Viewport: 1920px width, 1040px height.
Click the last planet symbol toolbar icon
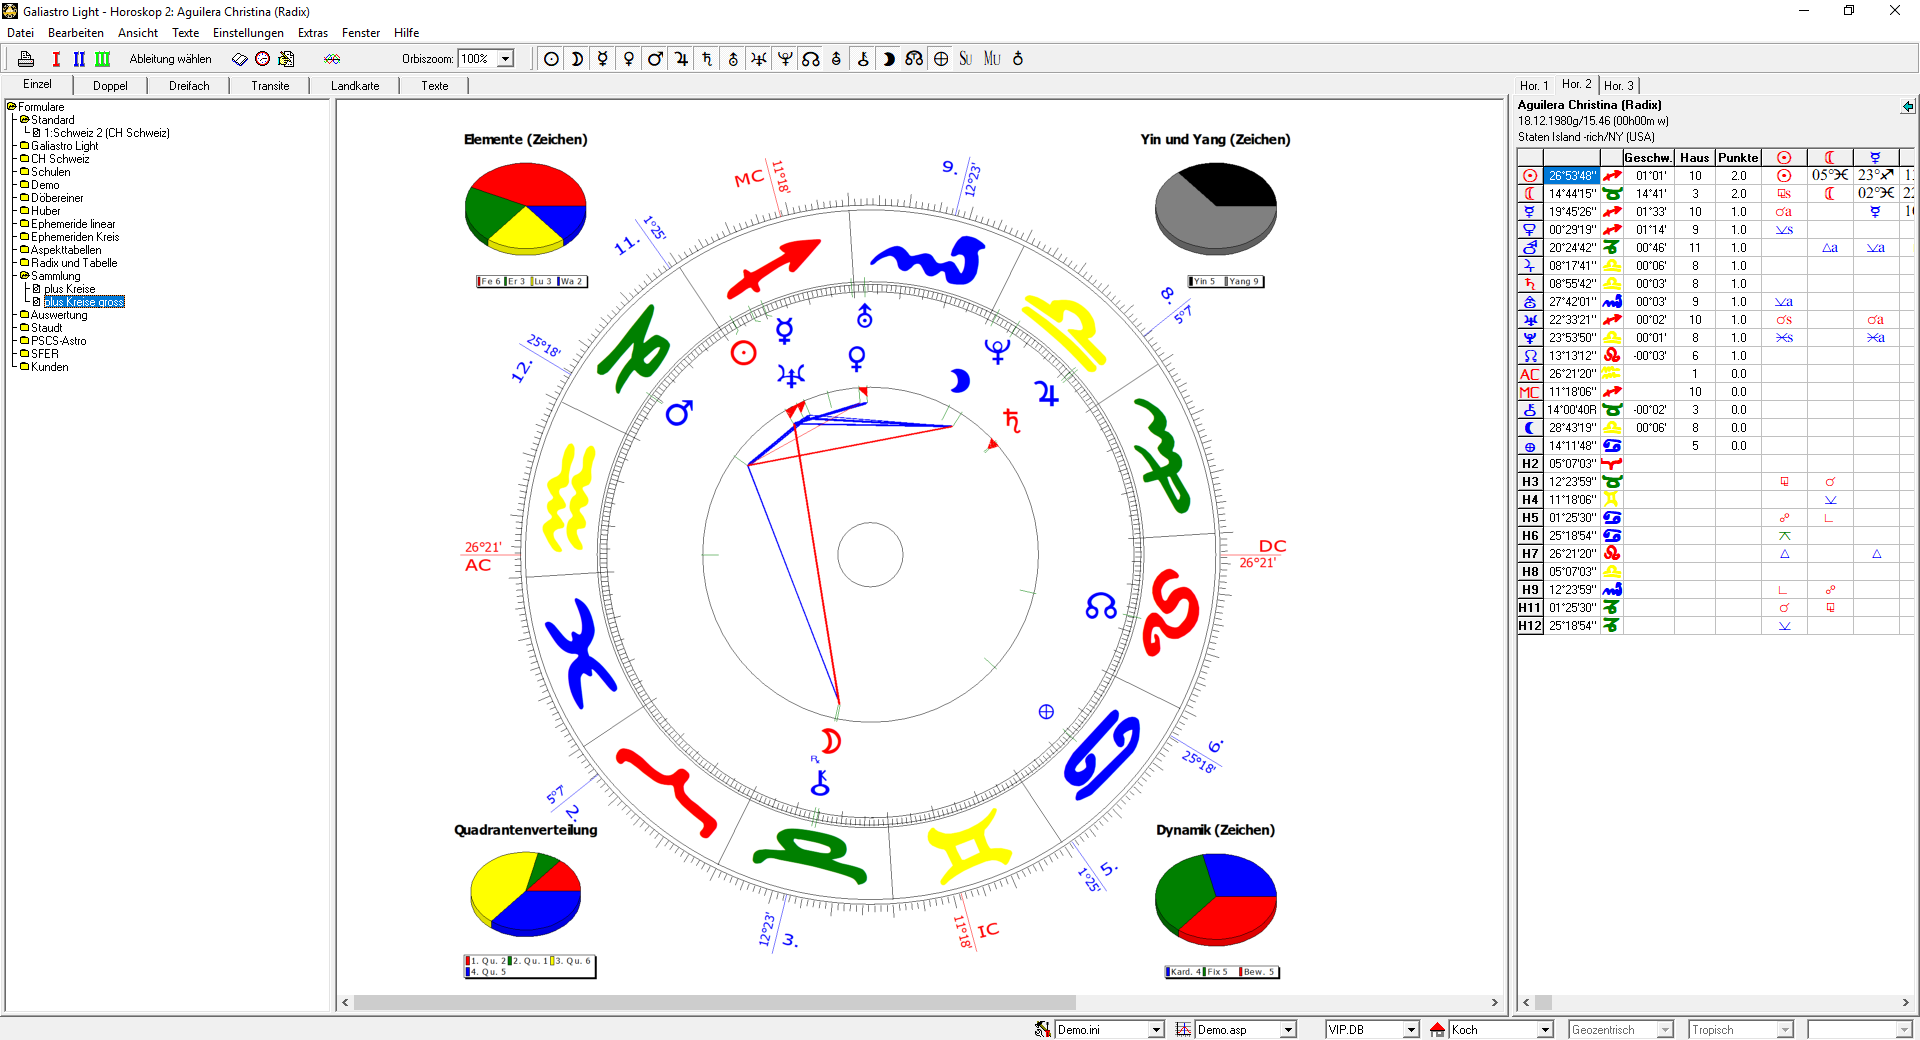point(1018,59)
